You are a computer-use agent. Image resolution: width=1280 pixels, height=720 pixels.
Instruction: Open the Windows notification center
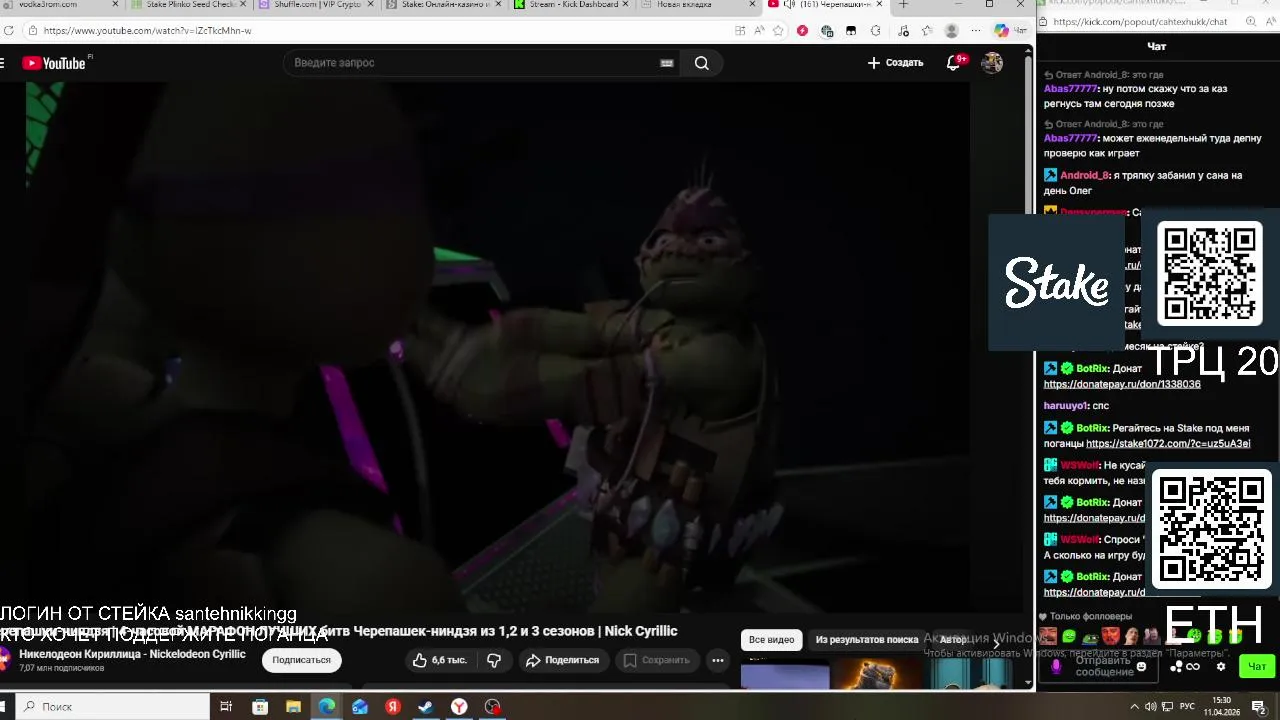1259,707
